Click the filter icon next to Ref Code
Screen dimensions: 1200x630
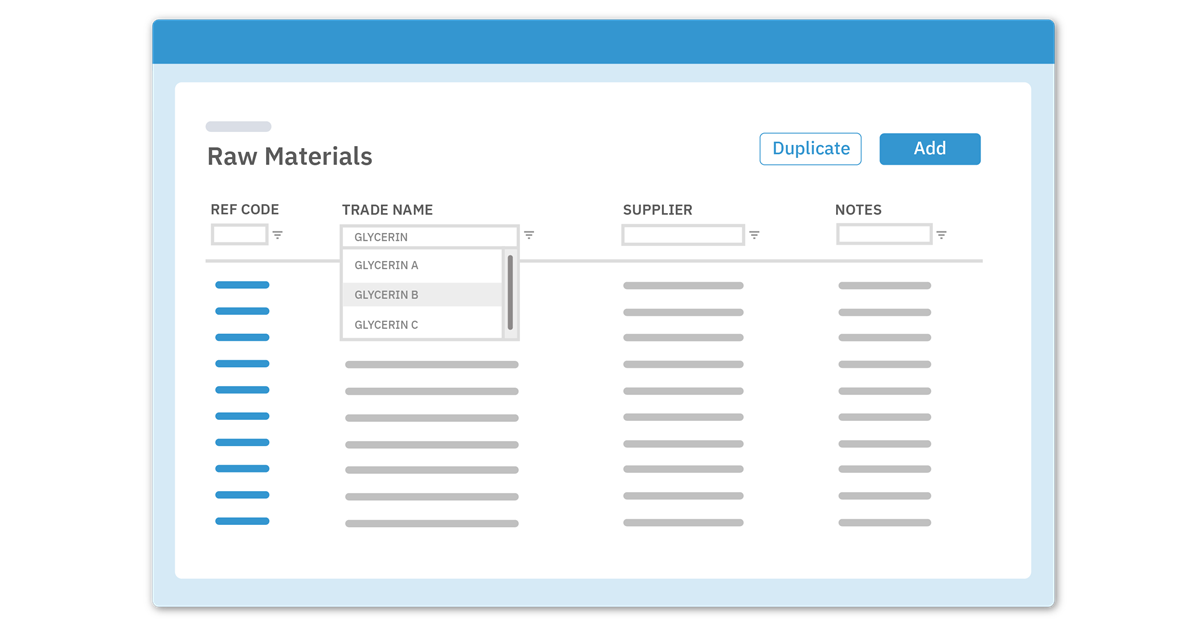[278, 235]
